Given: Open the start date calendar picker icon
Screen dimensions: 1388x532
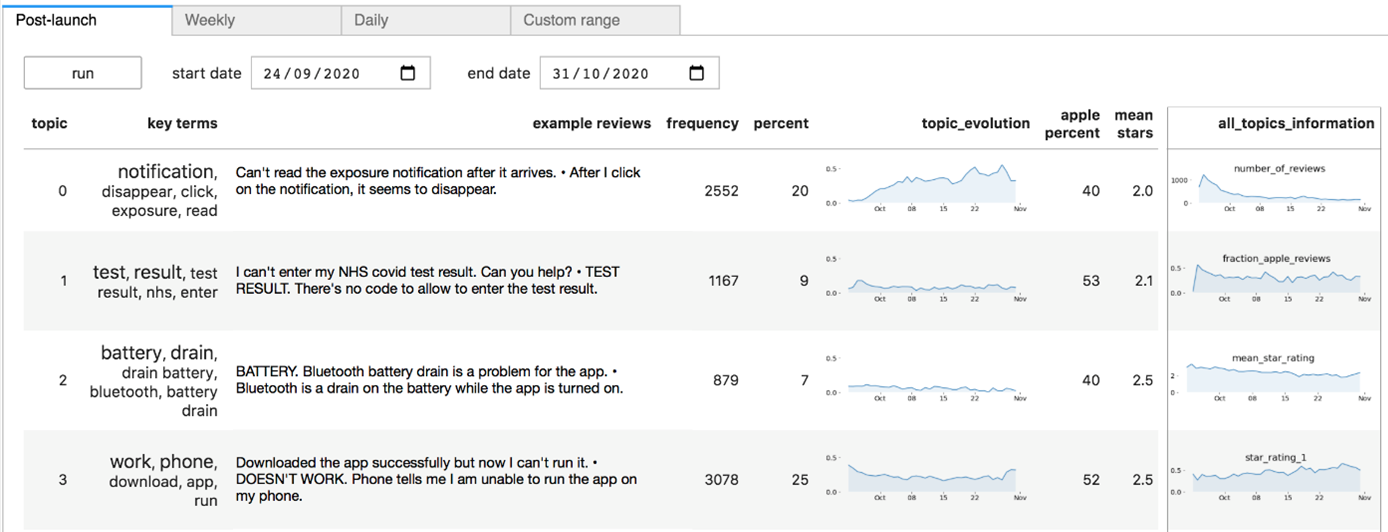Looking at the screenshot, I should [408, 73].
